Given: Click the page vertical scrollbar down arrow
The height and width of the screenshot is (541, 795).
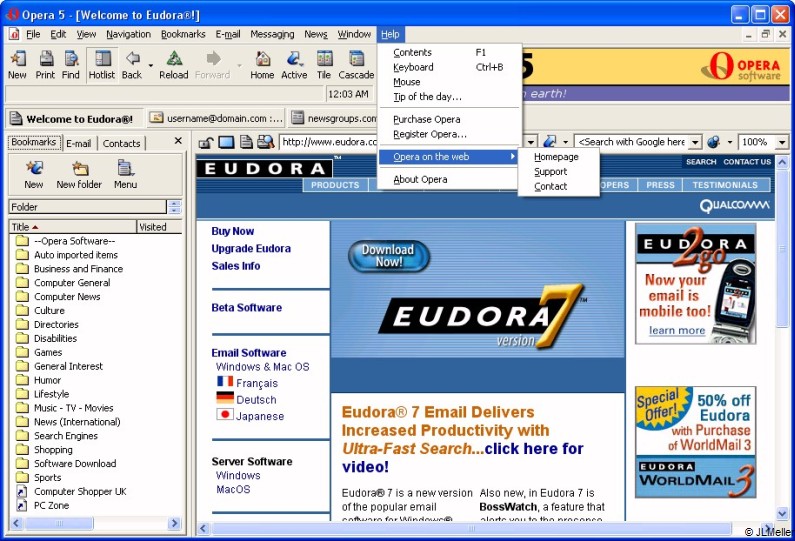Looking at the screenshot, I should pyautogui.click(x=781, y=513).
